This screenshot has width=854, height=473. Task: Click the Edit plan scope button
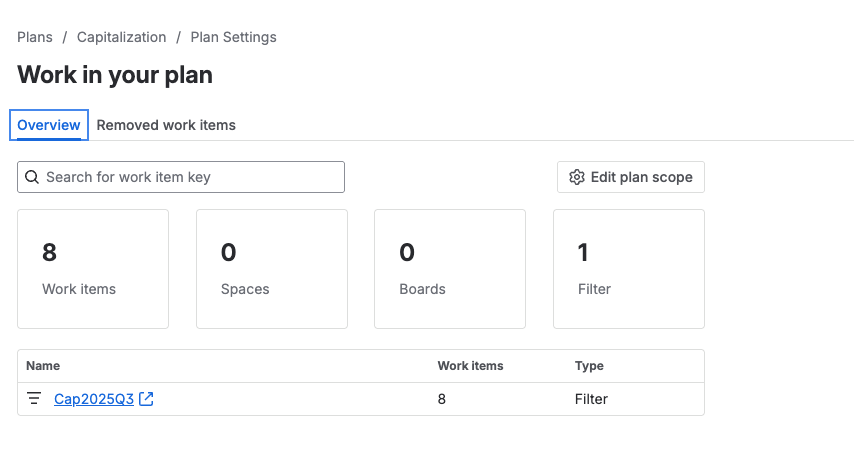[x=631, y=177]
